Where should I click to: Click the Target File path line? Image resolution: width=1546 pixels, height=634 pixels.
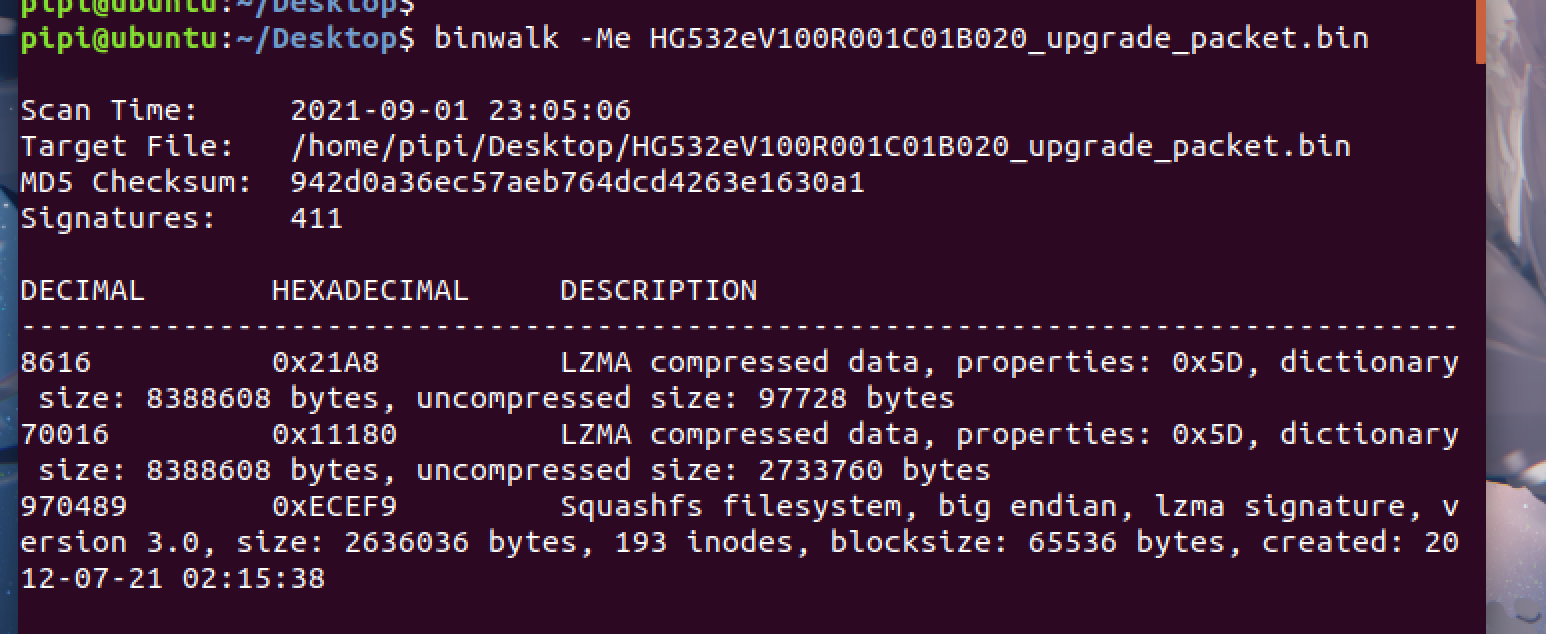(x=686, y=146)
